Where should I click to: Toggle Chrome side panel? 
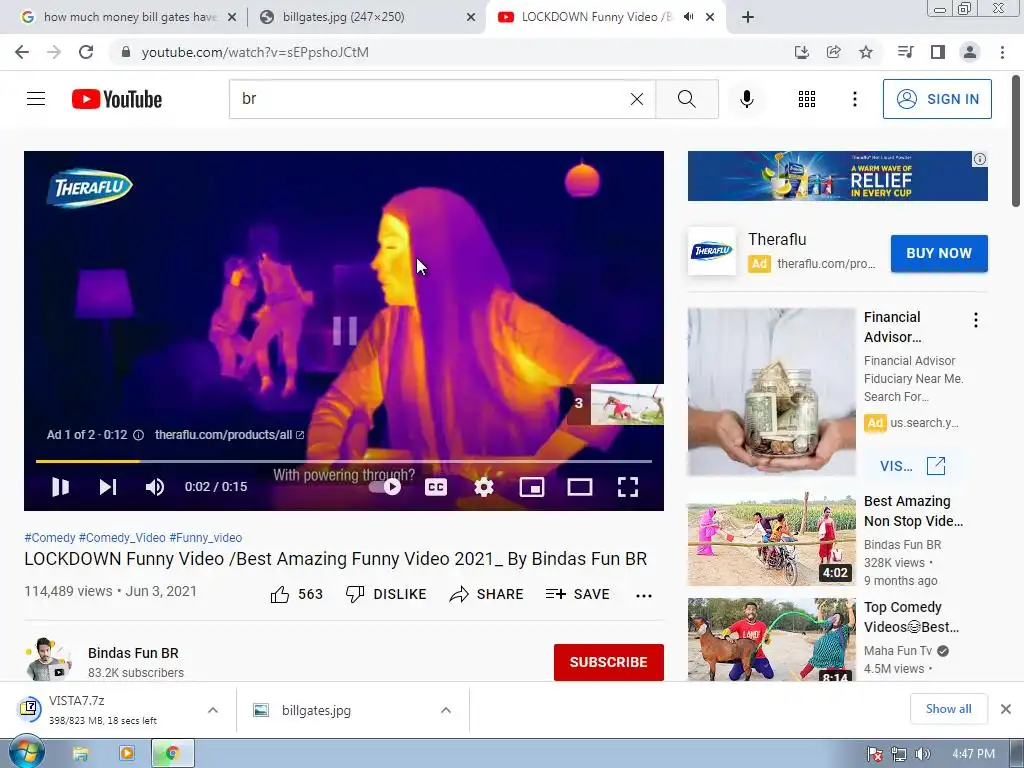[938, 52]
